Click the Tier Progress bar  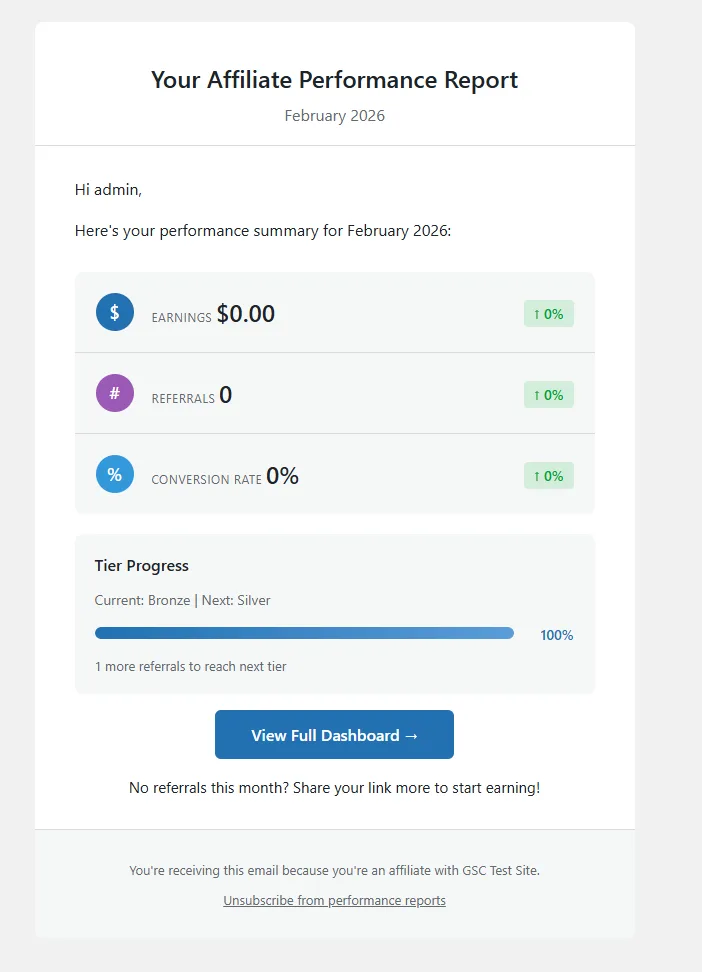304,632
